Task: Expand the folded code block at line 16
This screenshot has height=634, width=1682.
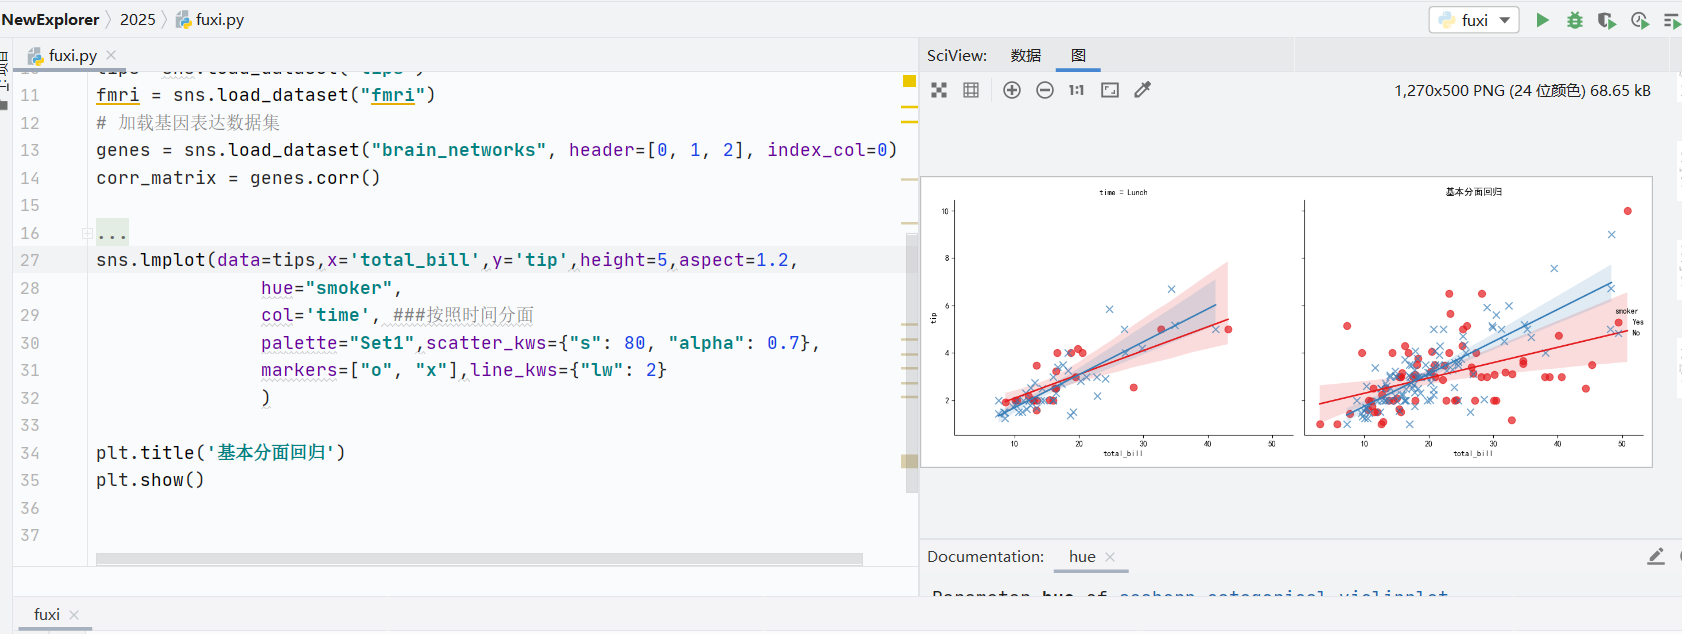Action: pyautogui.click(x=87, y=233)
